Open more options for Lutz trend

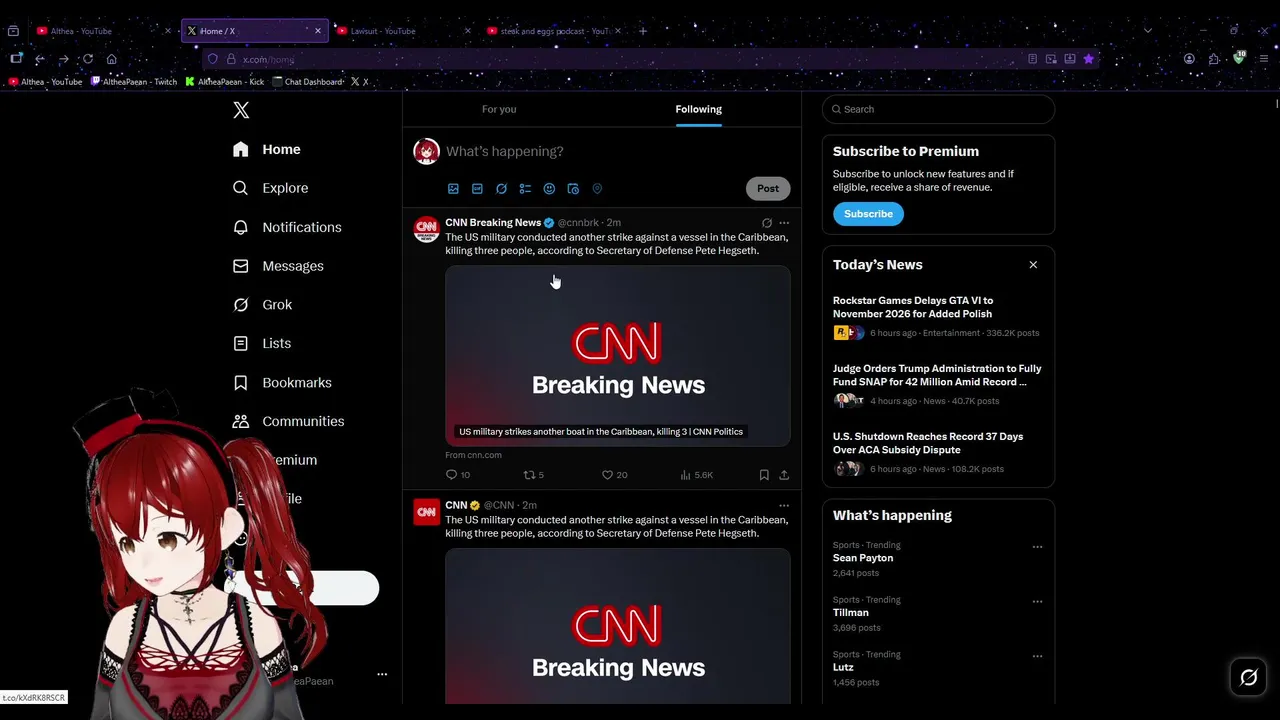(1037, 657)
